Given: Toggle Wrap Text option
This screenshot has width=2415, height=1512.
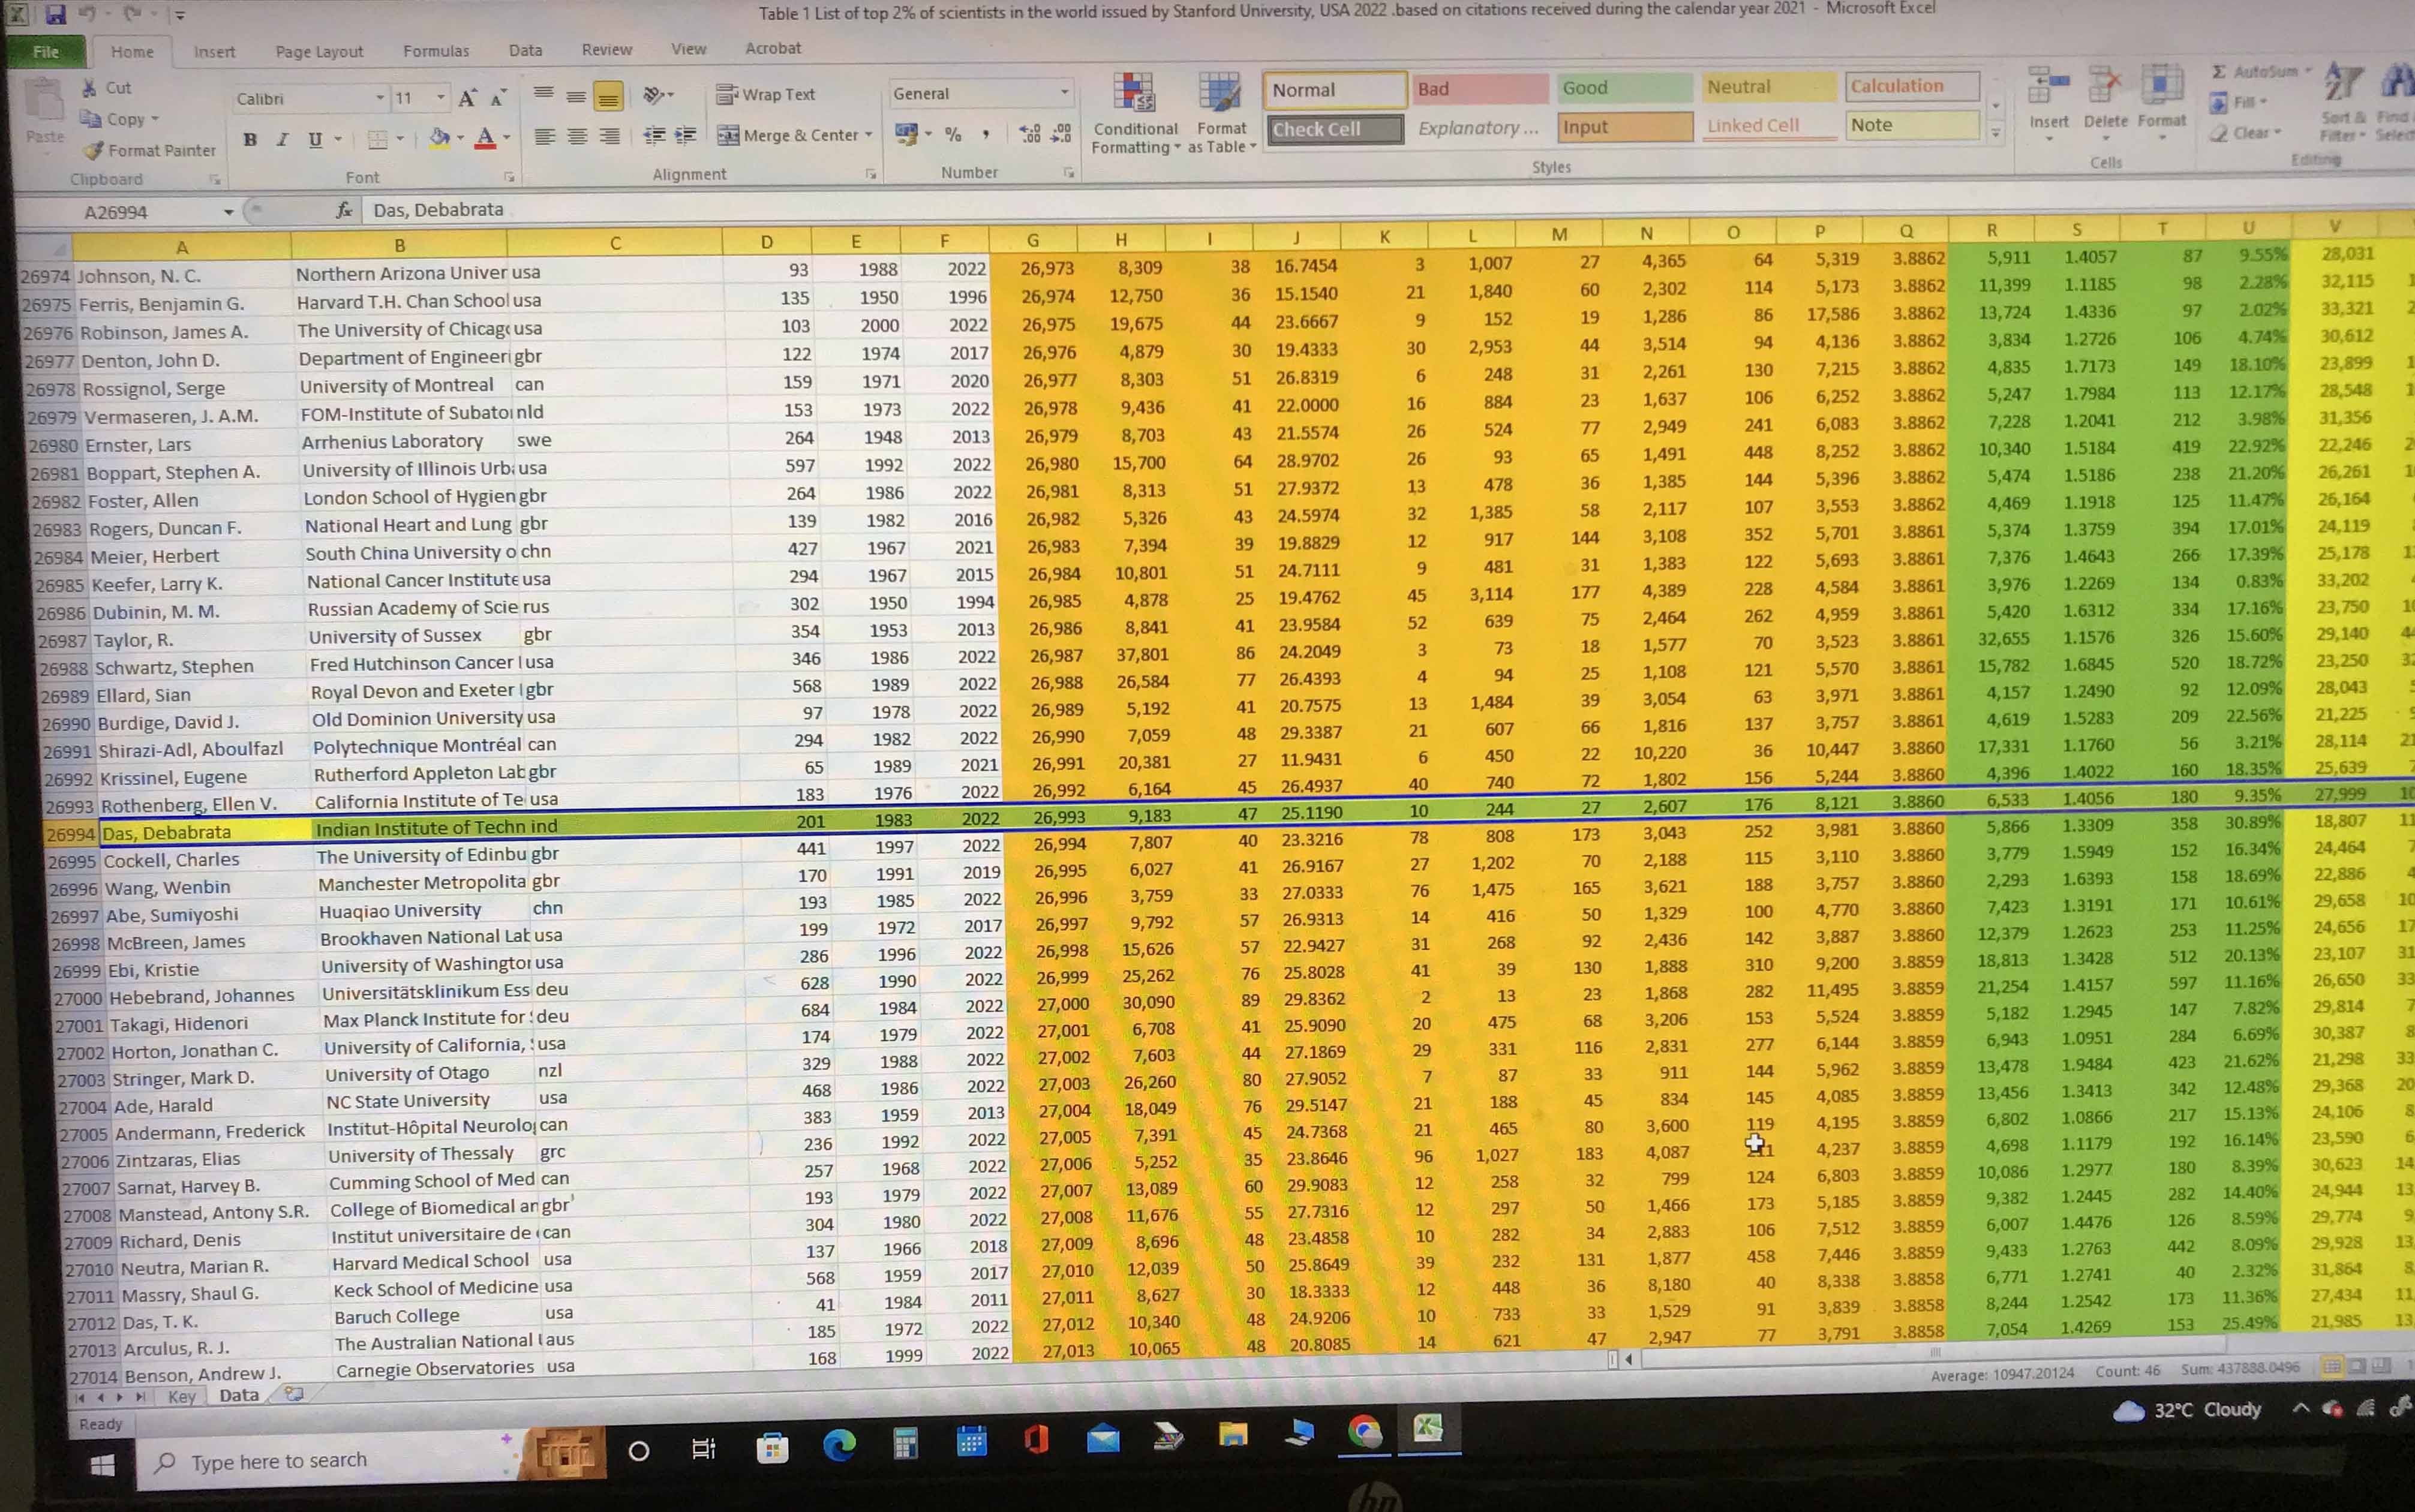Looking at the screenshot, I should tap(766, 94).
